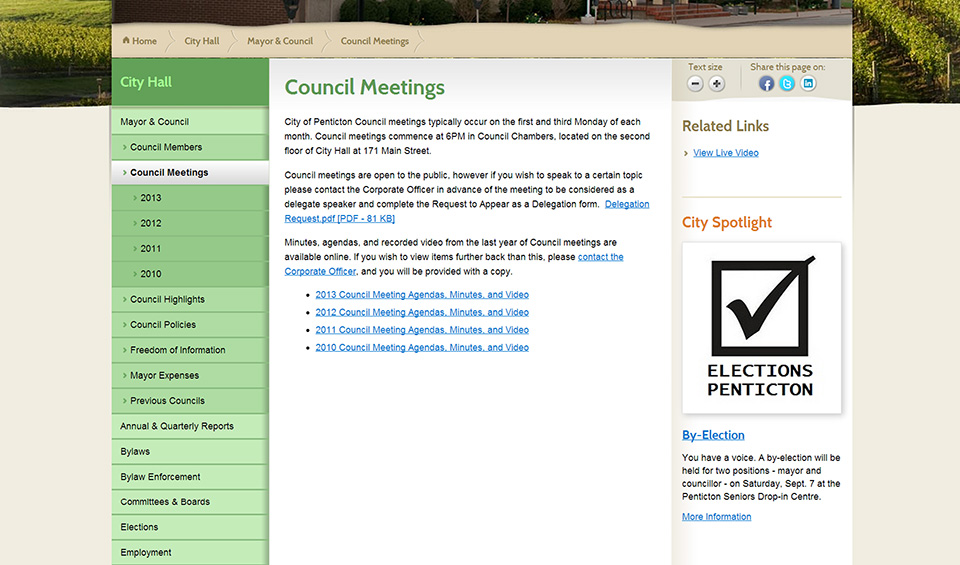Select 2010 under Council Meetings
The width and height of the screenshot is (960, 565).
click(x=151, y=274)
